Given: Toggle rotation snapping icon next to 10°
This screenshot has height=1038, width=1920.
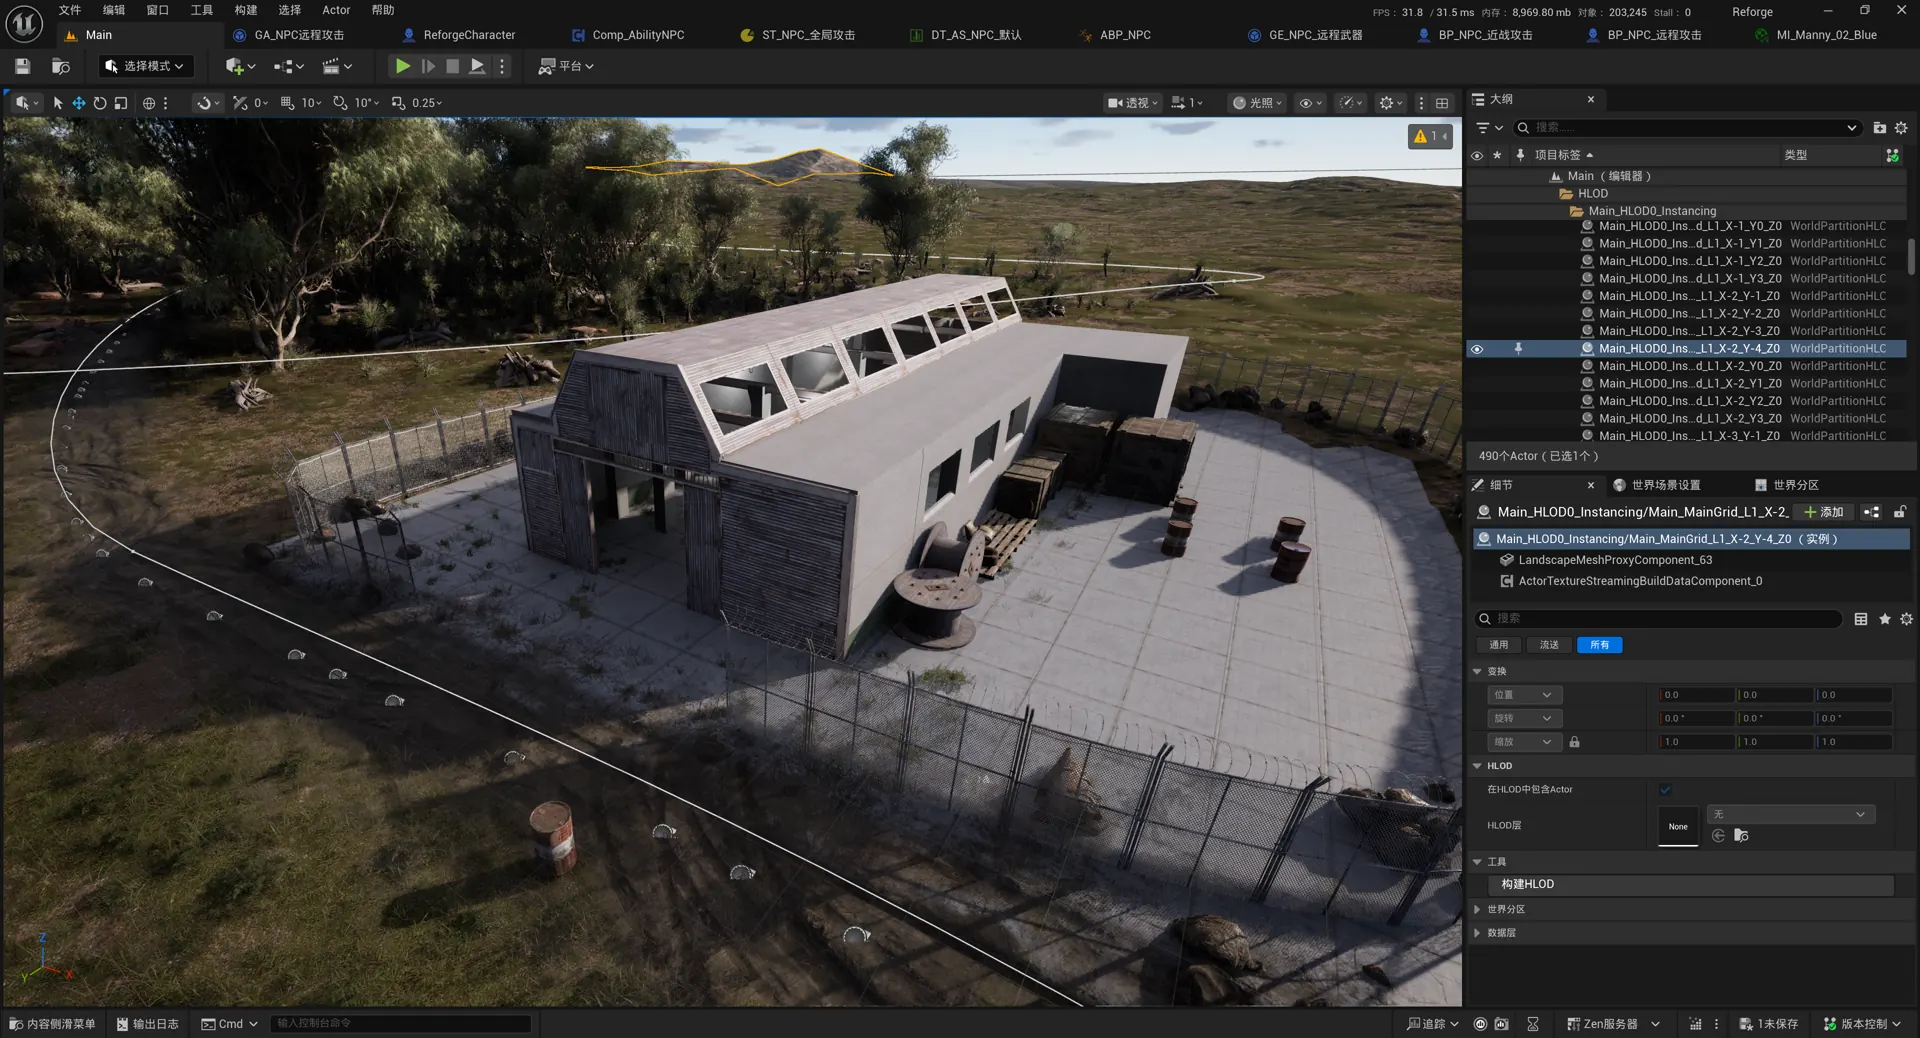Looking at the screenshot, I should pos(340,103).
